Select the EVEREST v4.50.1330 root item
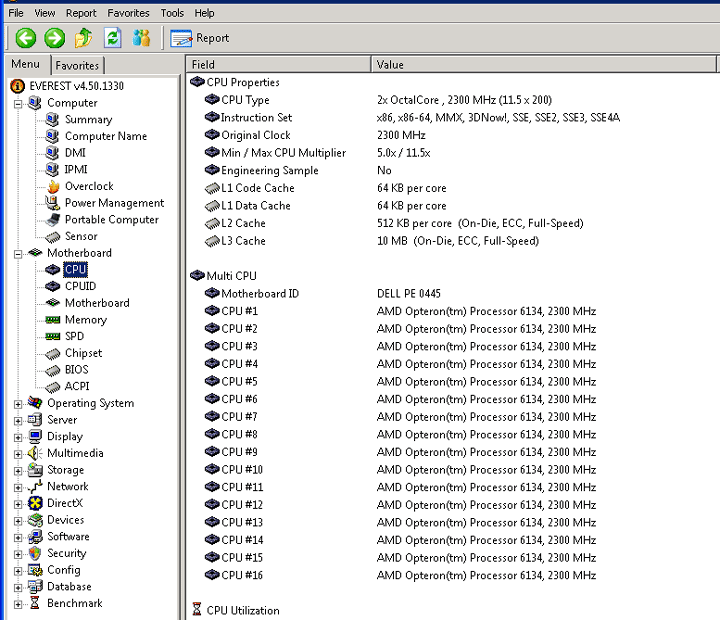Image resolution: width=720 pixels, height=620 pixels. (x=67, y=86)
